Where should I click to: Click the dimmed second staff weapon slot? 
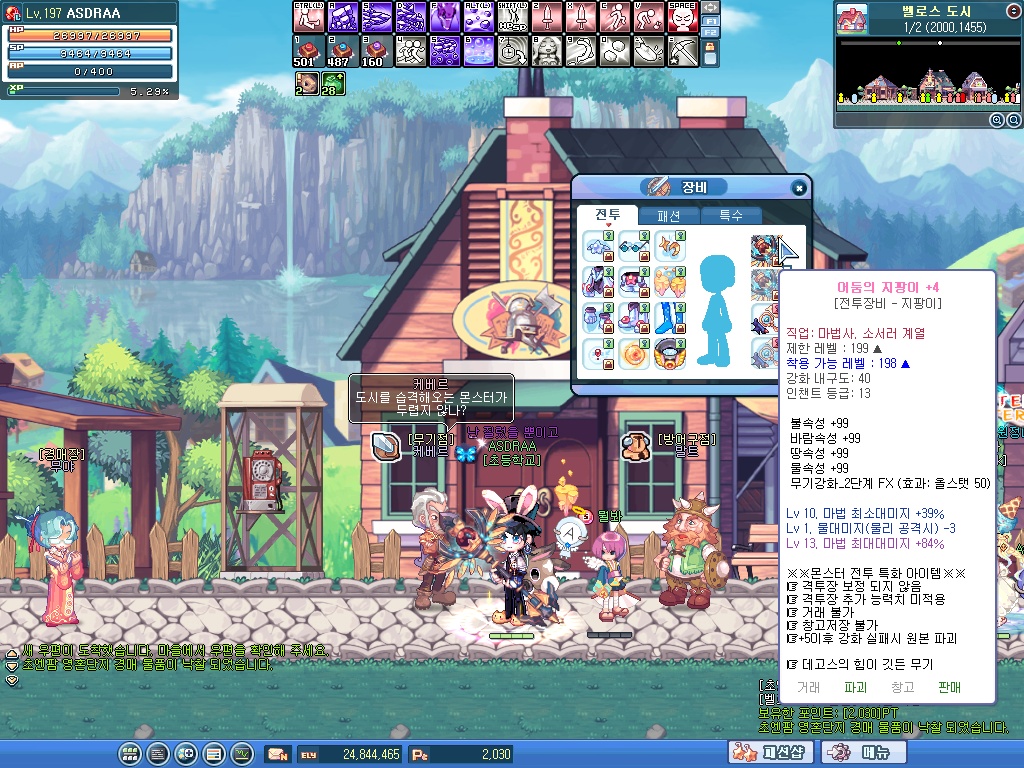click(765, 283)
